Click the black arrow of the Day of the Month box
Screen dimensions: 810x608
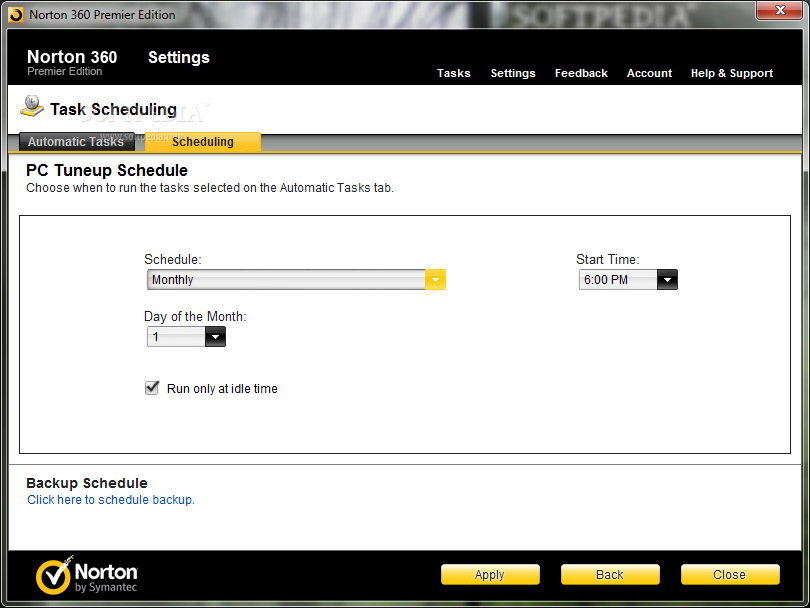pyautogui.click(x=215, y=337)
